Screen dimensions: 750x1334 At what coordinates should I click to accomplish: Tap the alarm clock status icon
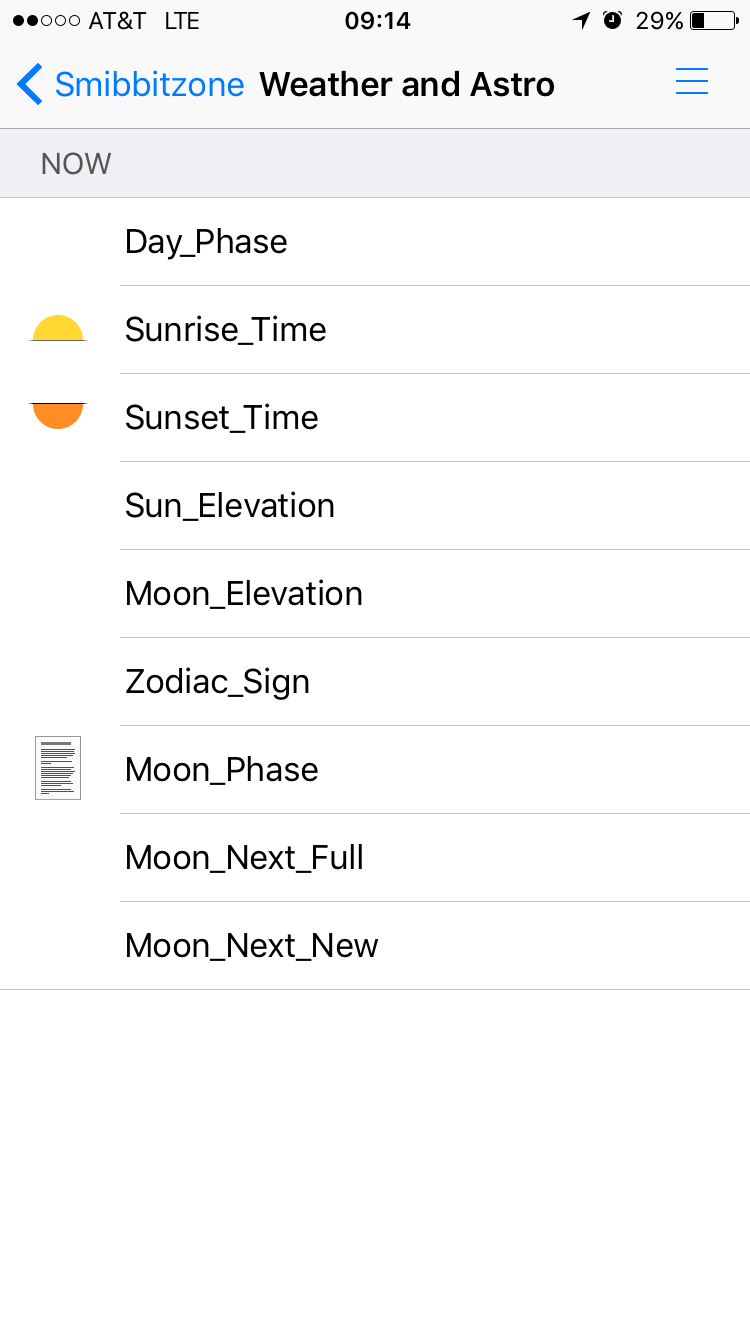coord(613,20)
